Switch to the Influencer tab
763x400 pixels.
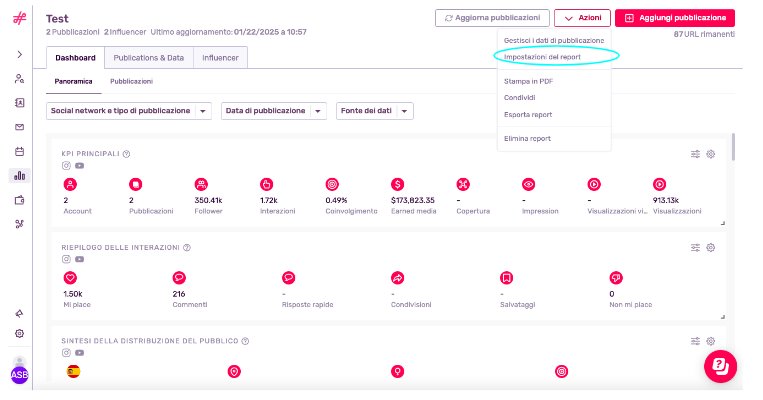[x=220, y=57]
